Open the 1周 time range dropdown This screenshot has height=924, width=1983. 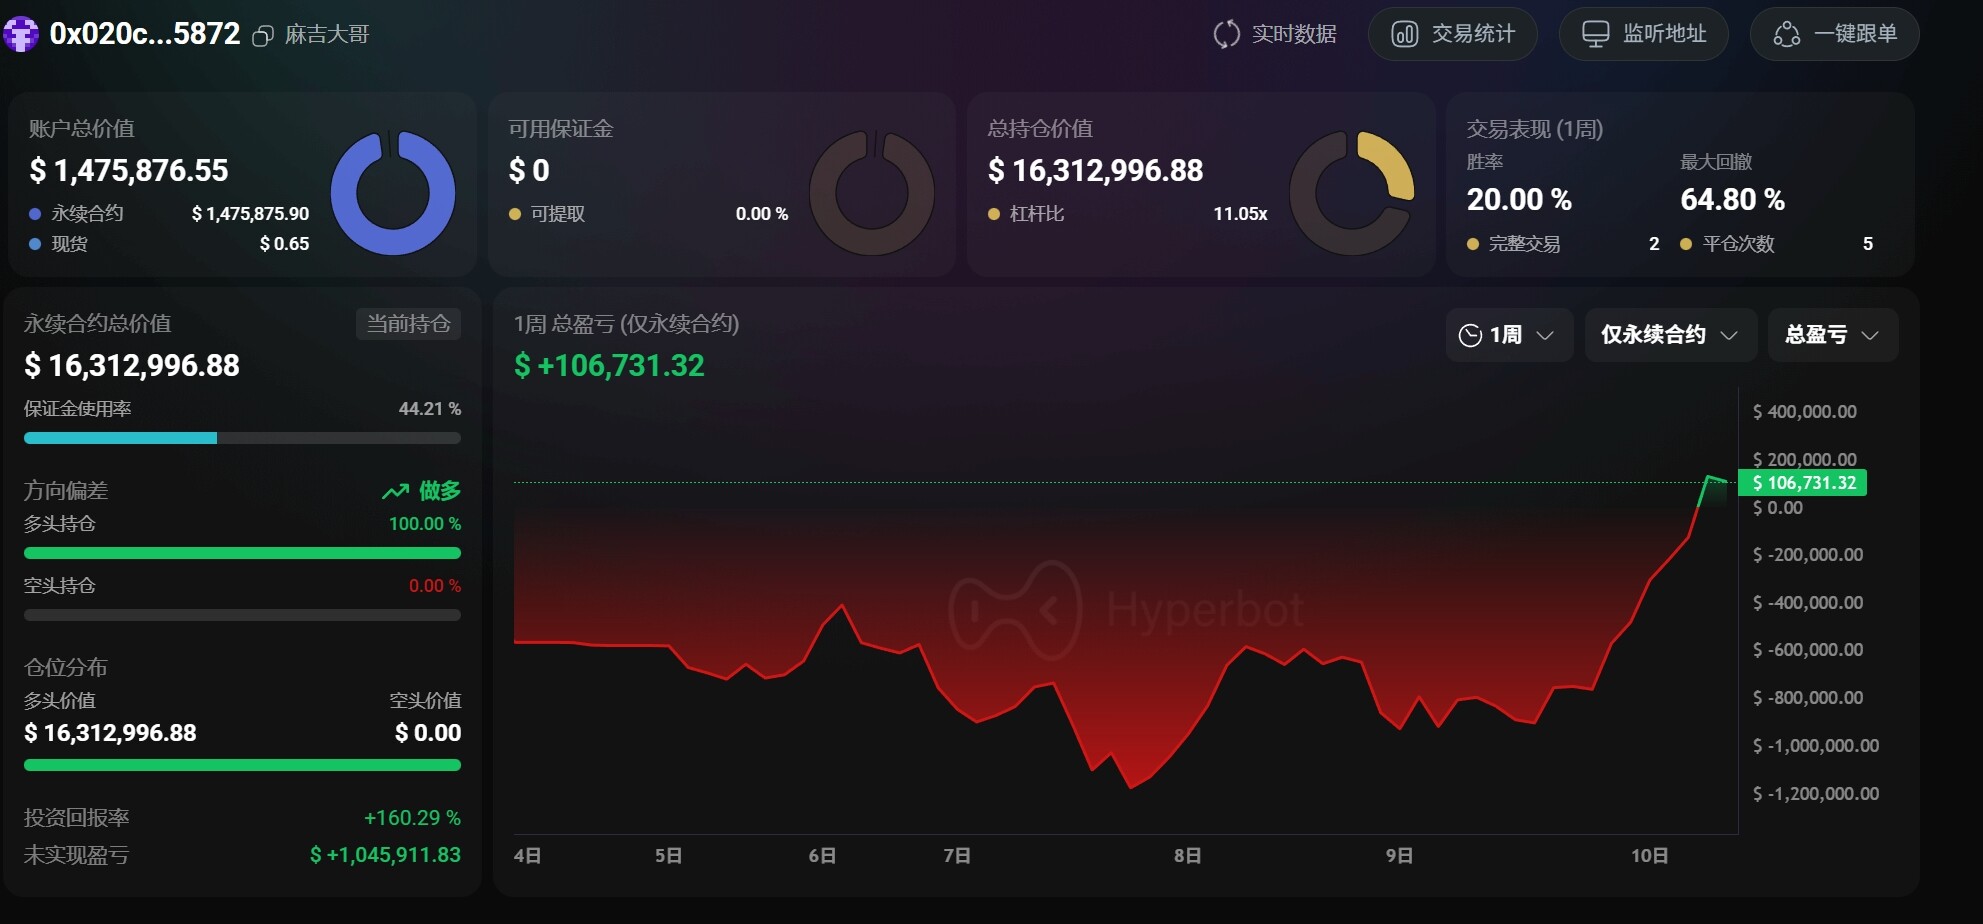(x=1508, y=335)
